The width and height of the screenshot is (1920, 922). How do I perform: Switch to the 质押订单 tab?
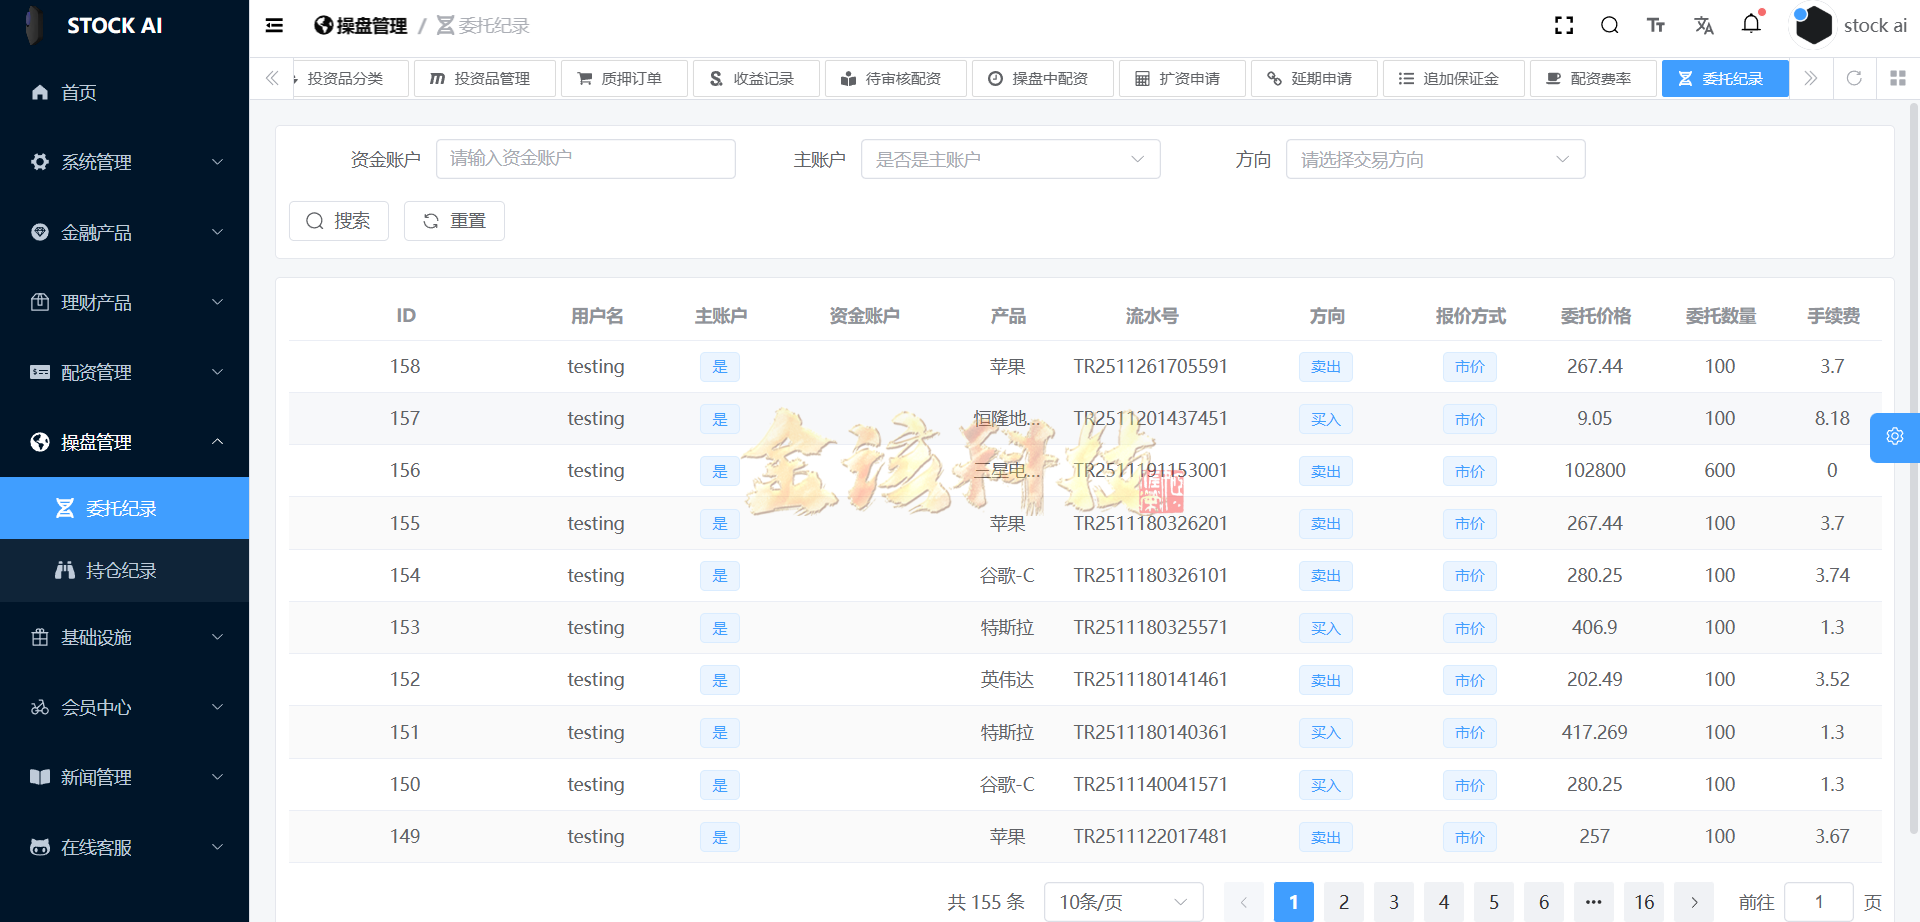[624, 78]
